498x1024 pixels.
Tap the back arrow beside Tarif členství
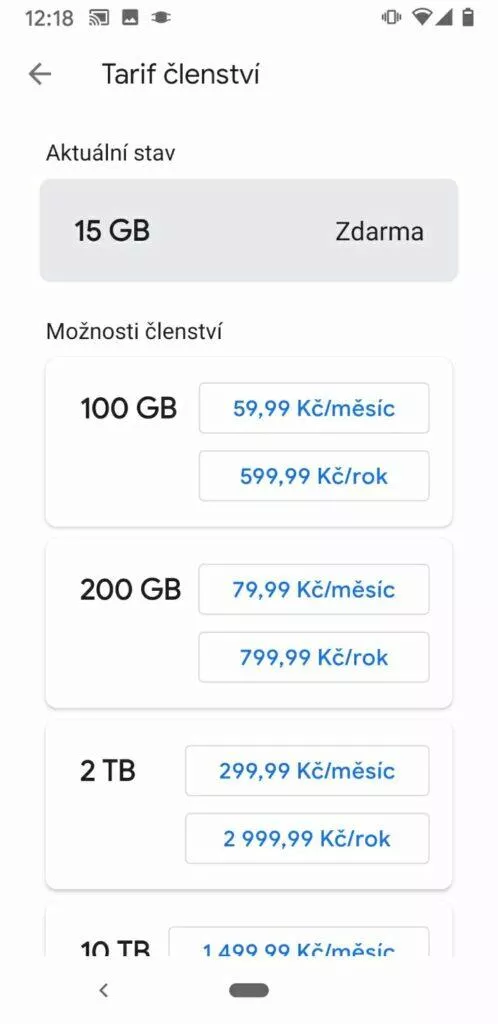coord(40,74)
